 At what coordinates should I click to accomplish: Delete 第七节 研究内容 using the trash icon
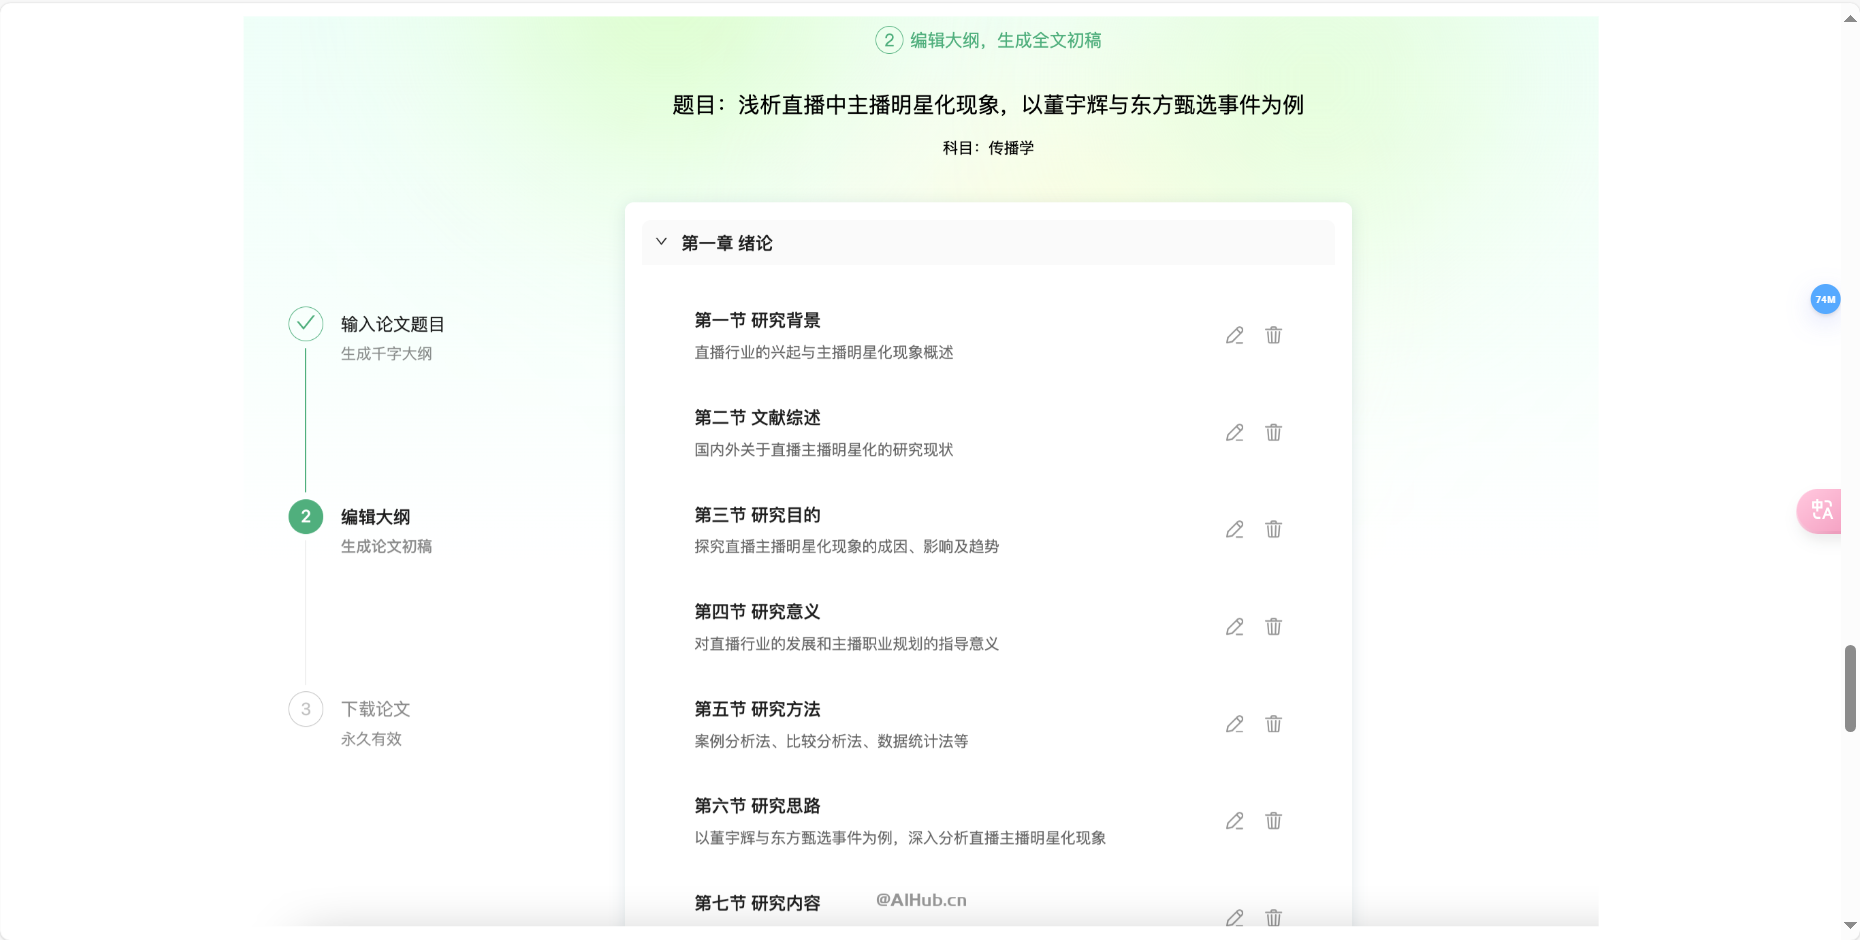pyautogui.click(x=1273, y=917)
